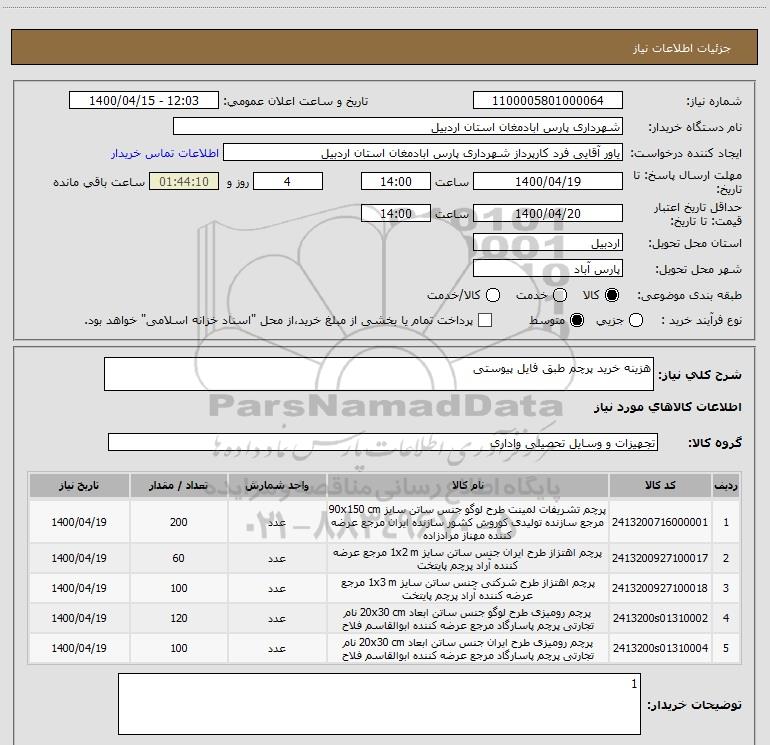This screenshot has width=770, height=745.
Task: Select the کالا radio button
Action: [612, 295]
